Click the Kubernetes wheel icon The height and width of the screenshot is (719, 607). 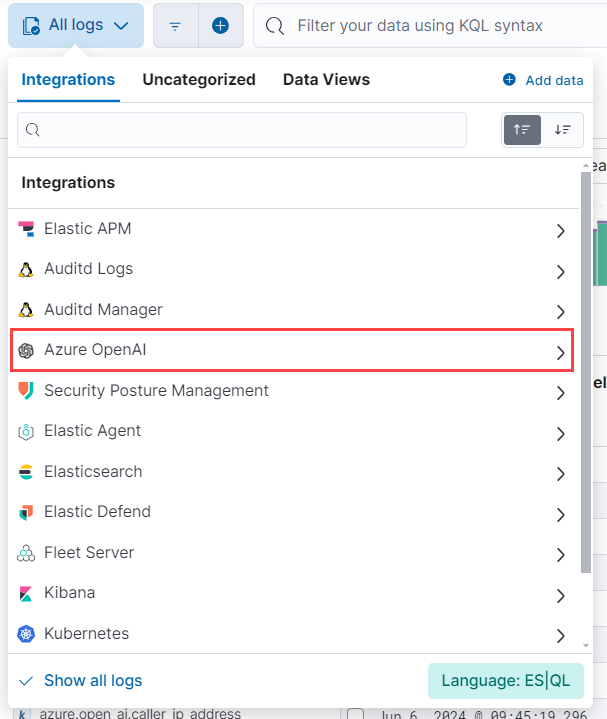(x=26, y=634)
